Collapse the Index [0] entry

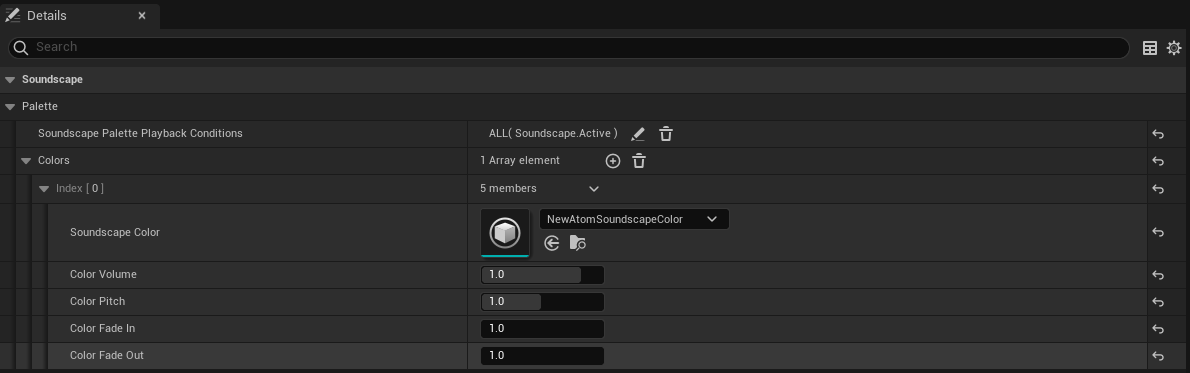pyautogui.click(x=43, y=188)
